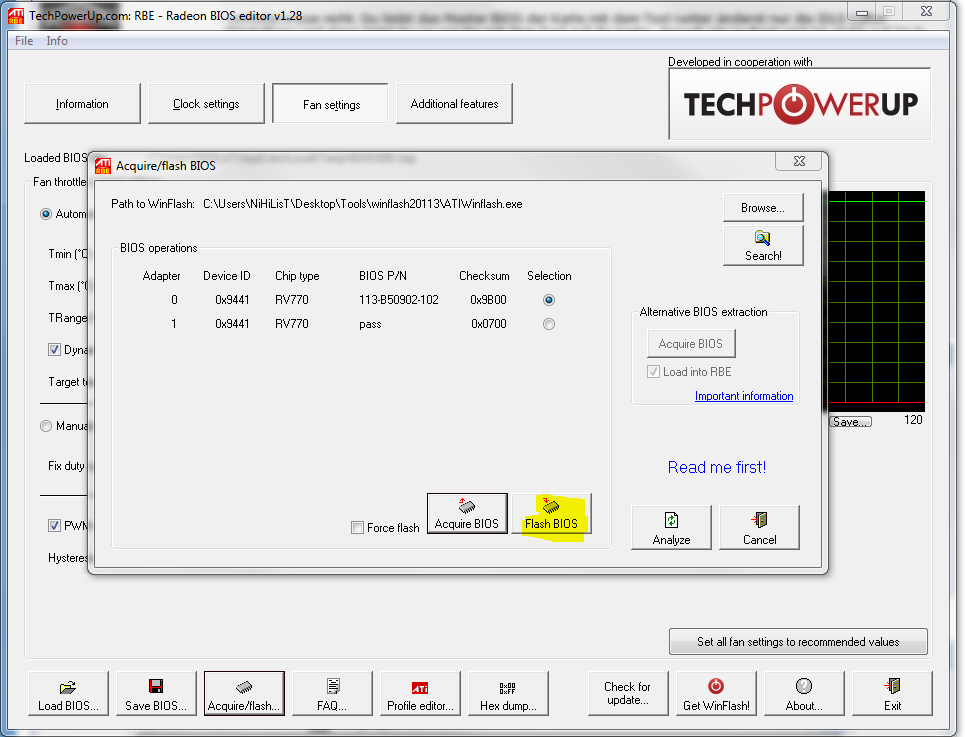The width and height of the screenshot is (965, 737).
Task: Click the Exit door icon
Action: tap(892, 686)
